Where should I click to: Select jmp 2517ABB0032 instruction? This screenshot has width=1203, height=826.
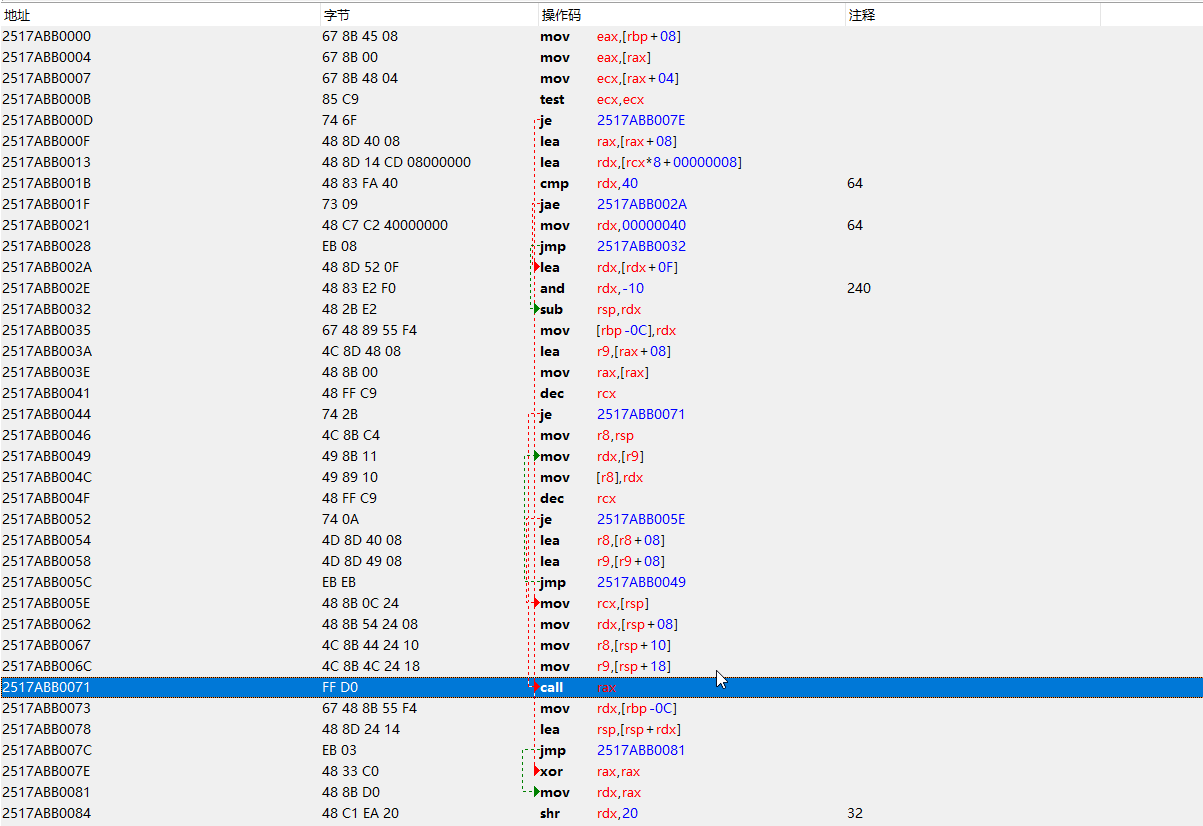[x=613, y=246]
